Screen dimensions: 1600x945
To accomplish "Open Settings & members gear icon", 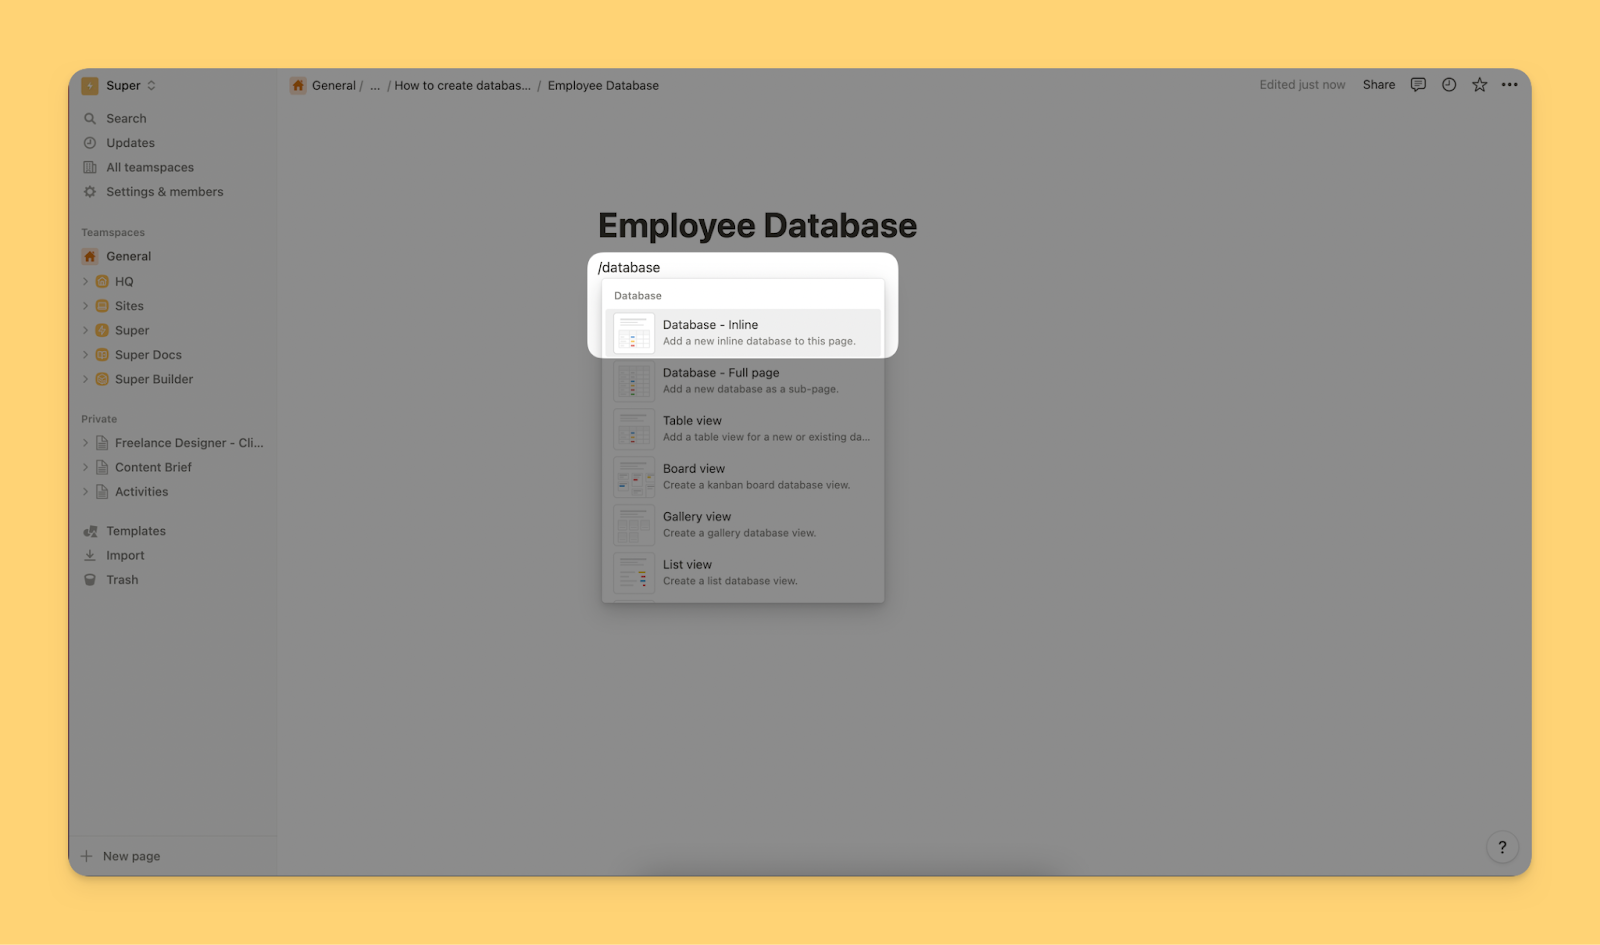I will tap(90, 192).
